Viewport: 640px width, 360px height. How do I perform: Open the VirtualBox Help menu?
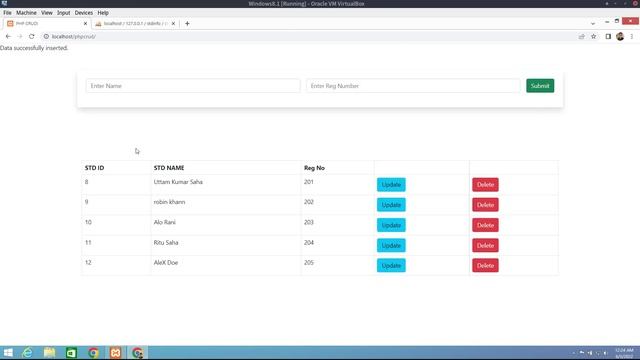[103, 13]
